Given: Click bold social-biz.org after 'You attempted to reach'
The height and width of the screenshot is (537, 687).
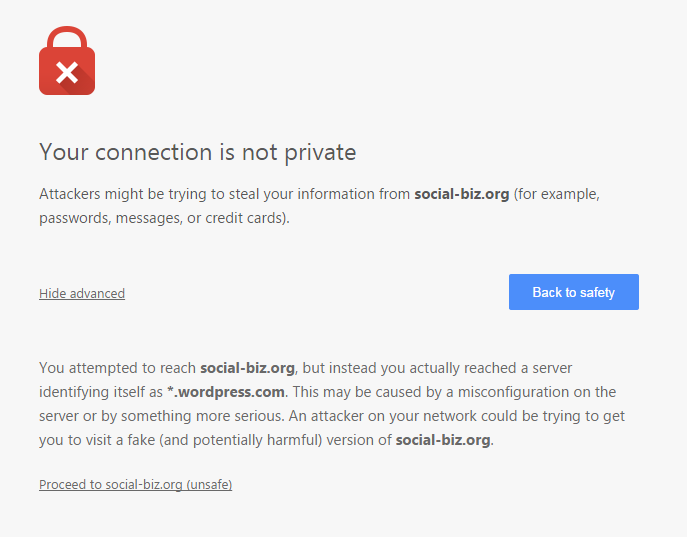Looking at the screenshot, I should click(x=247, y=368).
